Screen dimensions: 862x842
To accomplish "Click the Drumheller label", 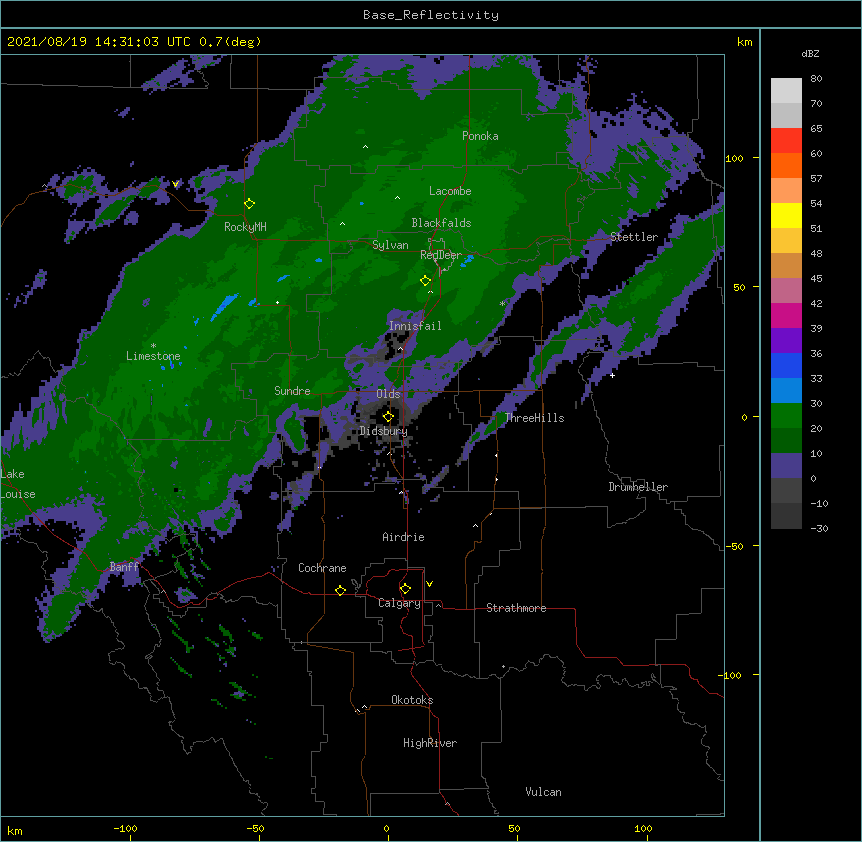I will [x=638, y=487].
